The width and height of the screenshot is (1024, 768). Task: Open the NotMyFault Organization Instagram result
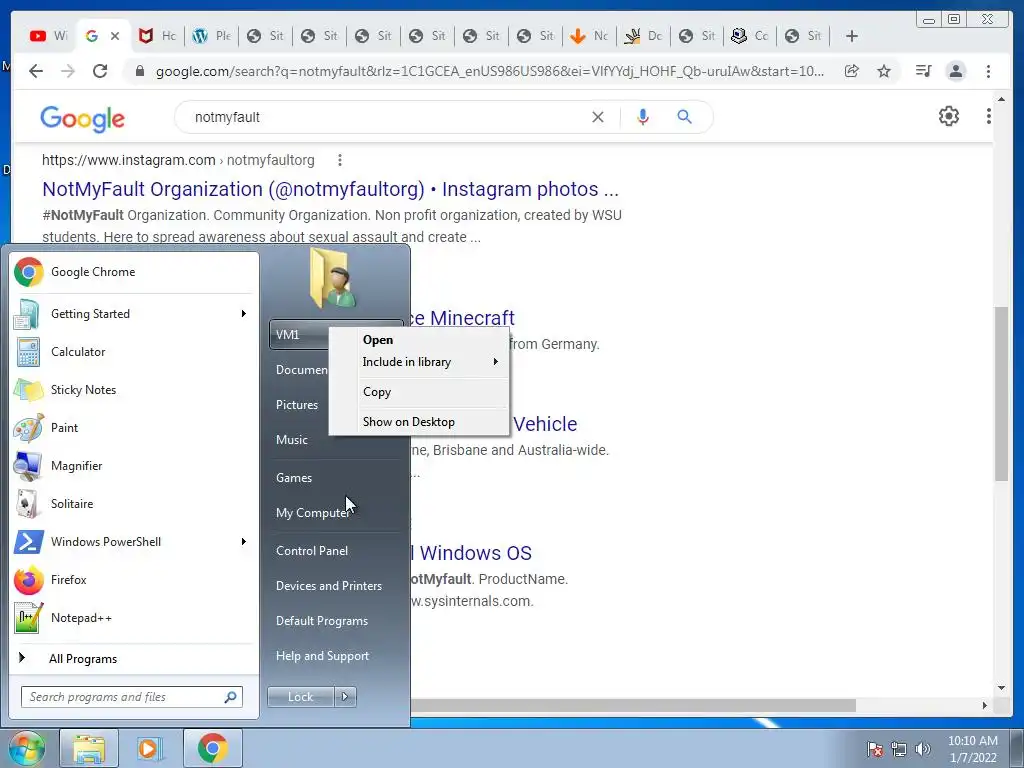click(330, 189)
